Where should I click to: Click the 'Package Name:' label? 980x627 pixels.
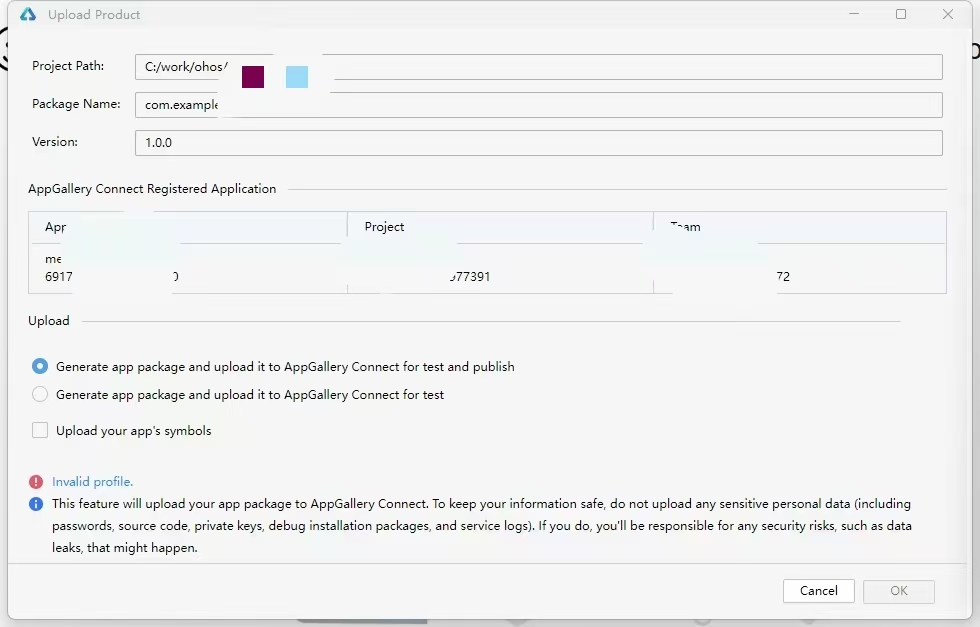(76, 104)
